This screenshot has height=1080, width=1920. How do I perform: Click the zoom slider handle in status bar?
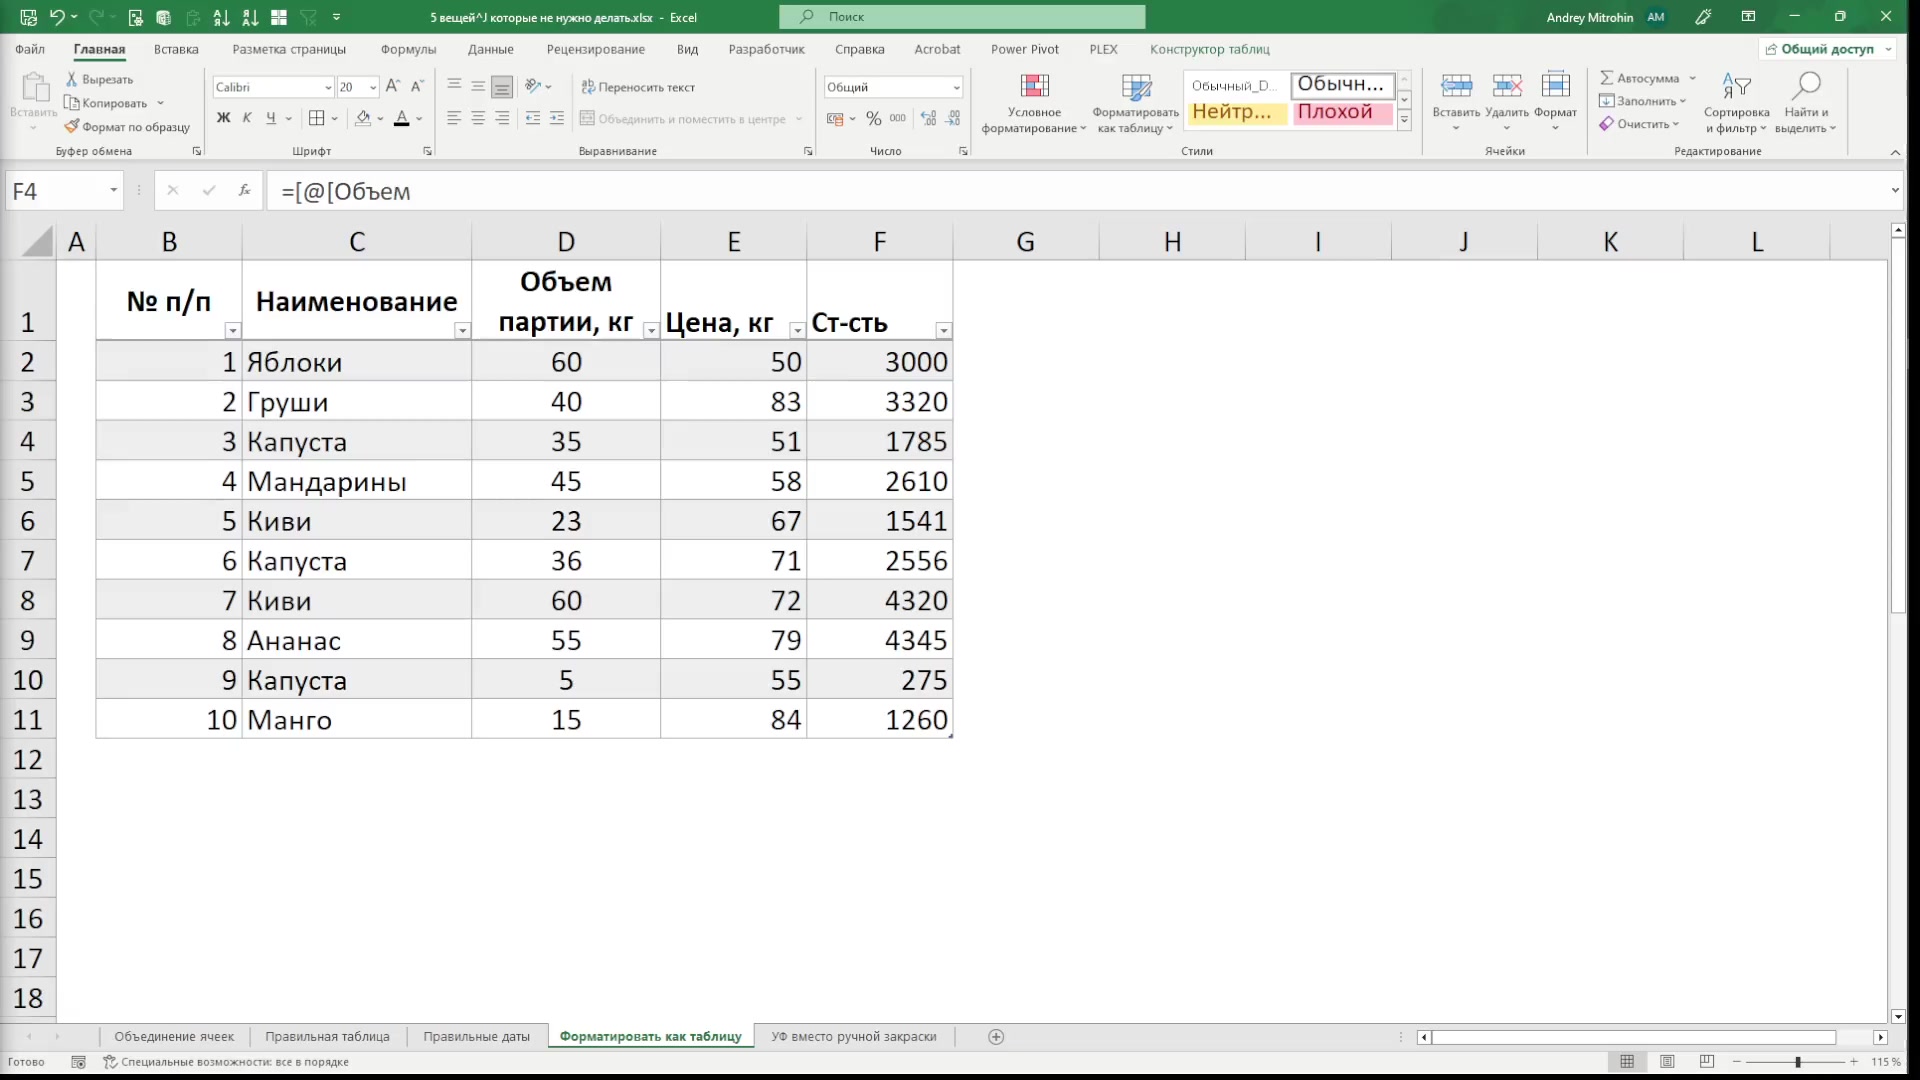[1797, 1062]
